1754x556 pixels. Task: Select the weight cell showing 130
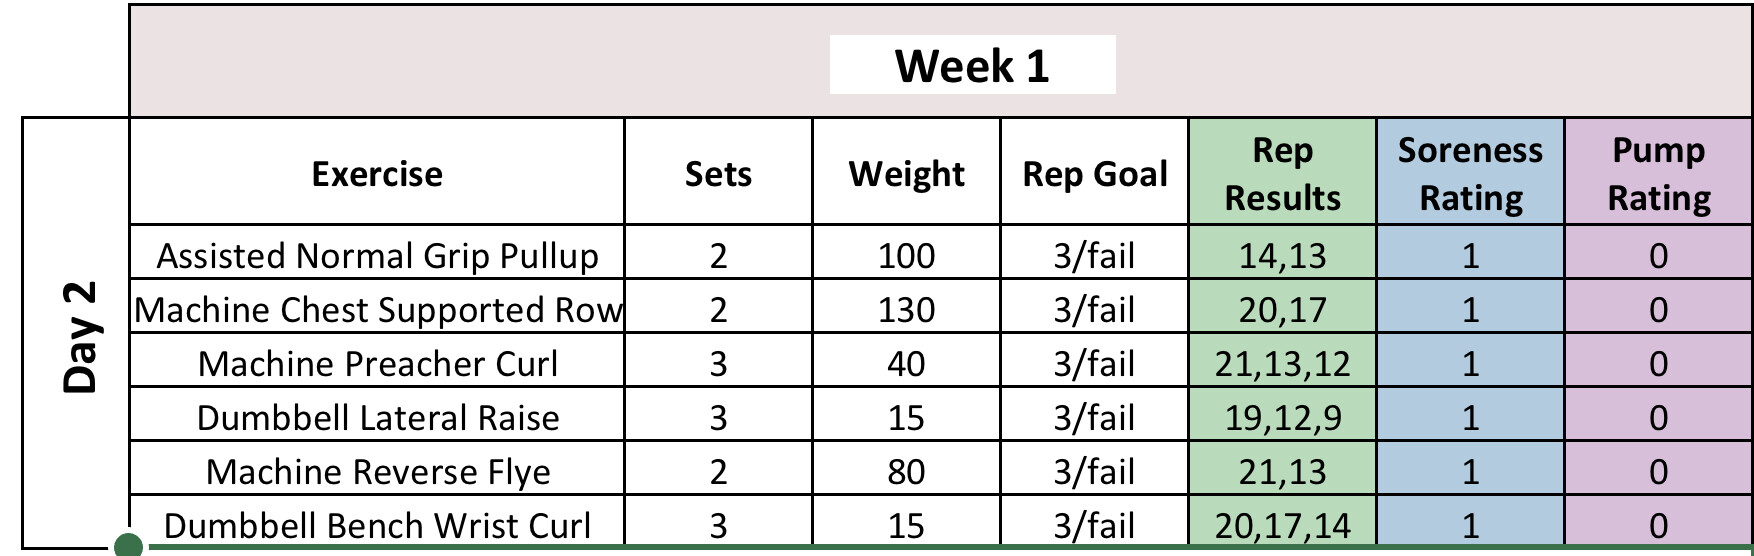pyautogui.click(x=906, y=310)
